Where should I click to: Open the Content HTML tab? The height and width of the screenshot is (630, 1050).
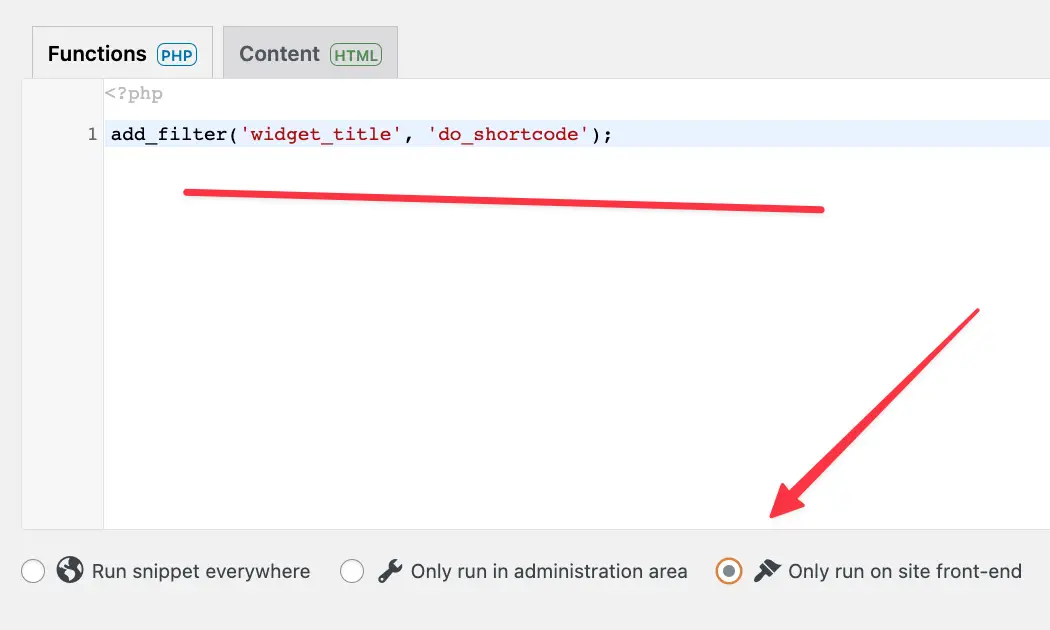pos(310,53)
